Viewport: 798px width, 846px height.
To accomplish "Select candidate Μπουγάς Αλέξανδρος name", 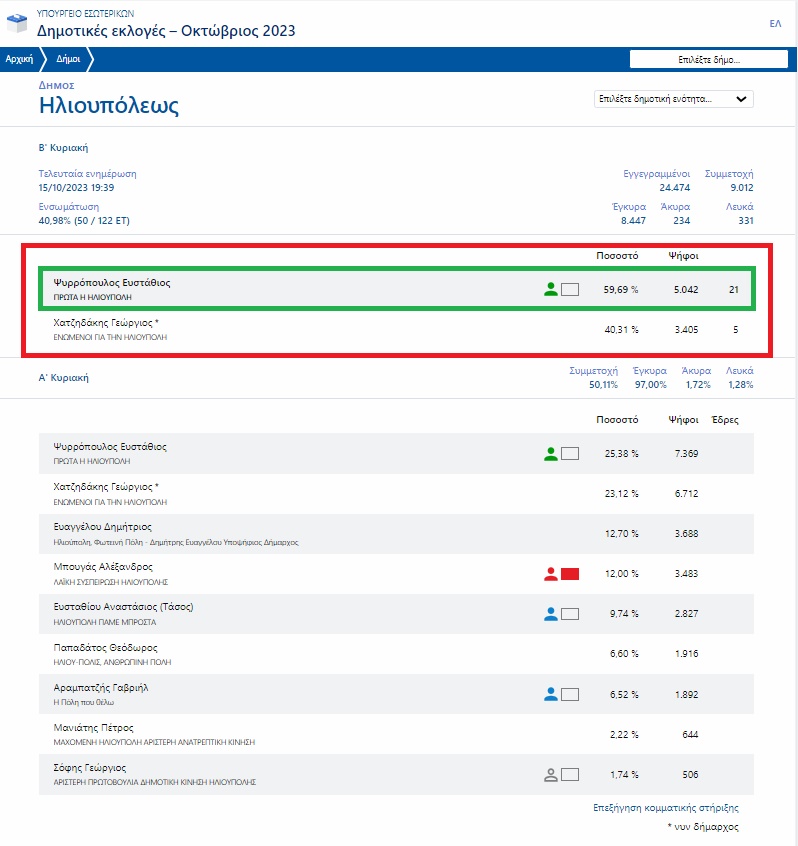I will pos(103,567).
